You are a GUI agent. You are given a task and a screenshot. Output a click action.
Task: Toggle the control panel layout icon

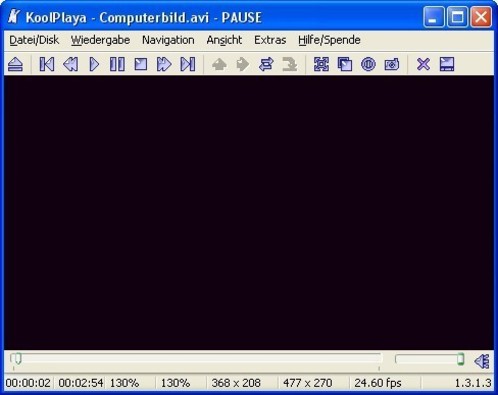447,64
